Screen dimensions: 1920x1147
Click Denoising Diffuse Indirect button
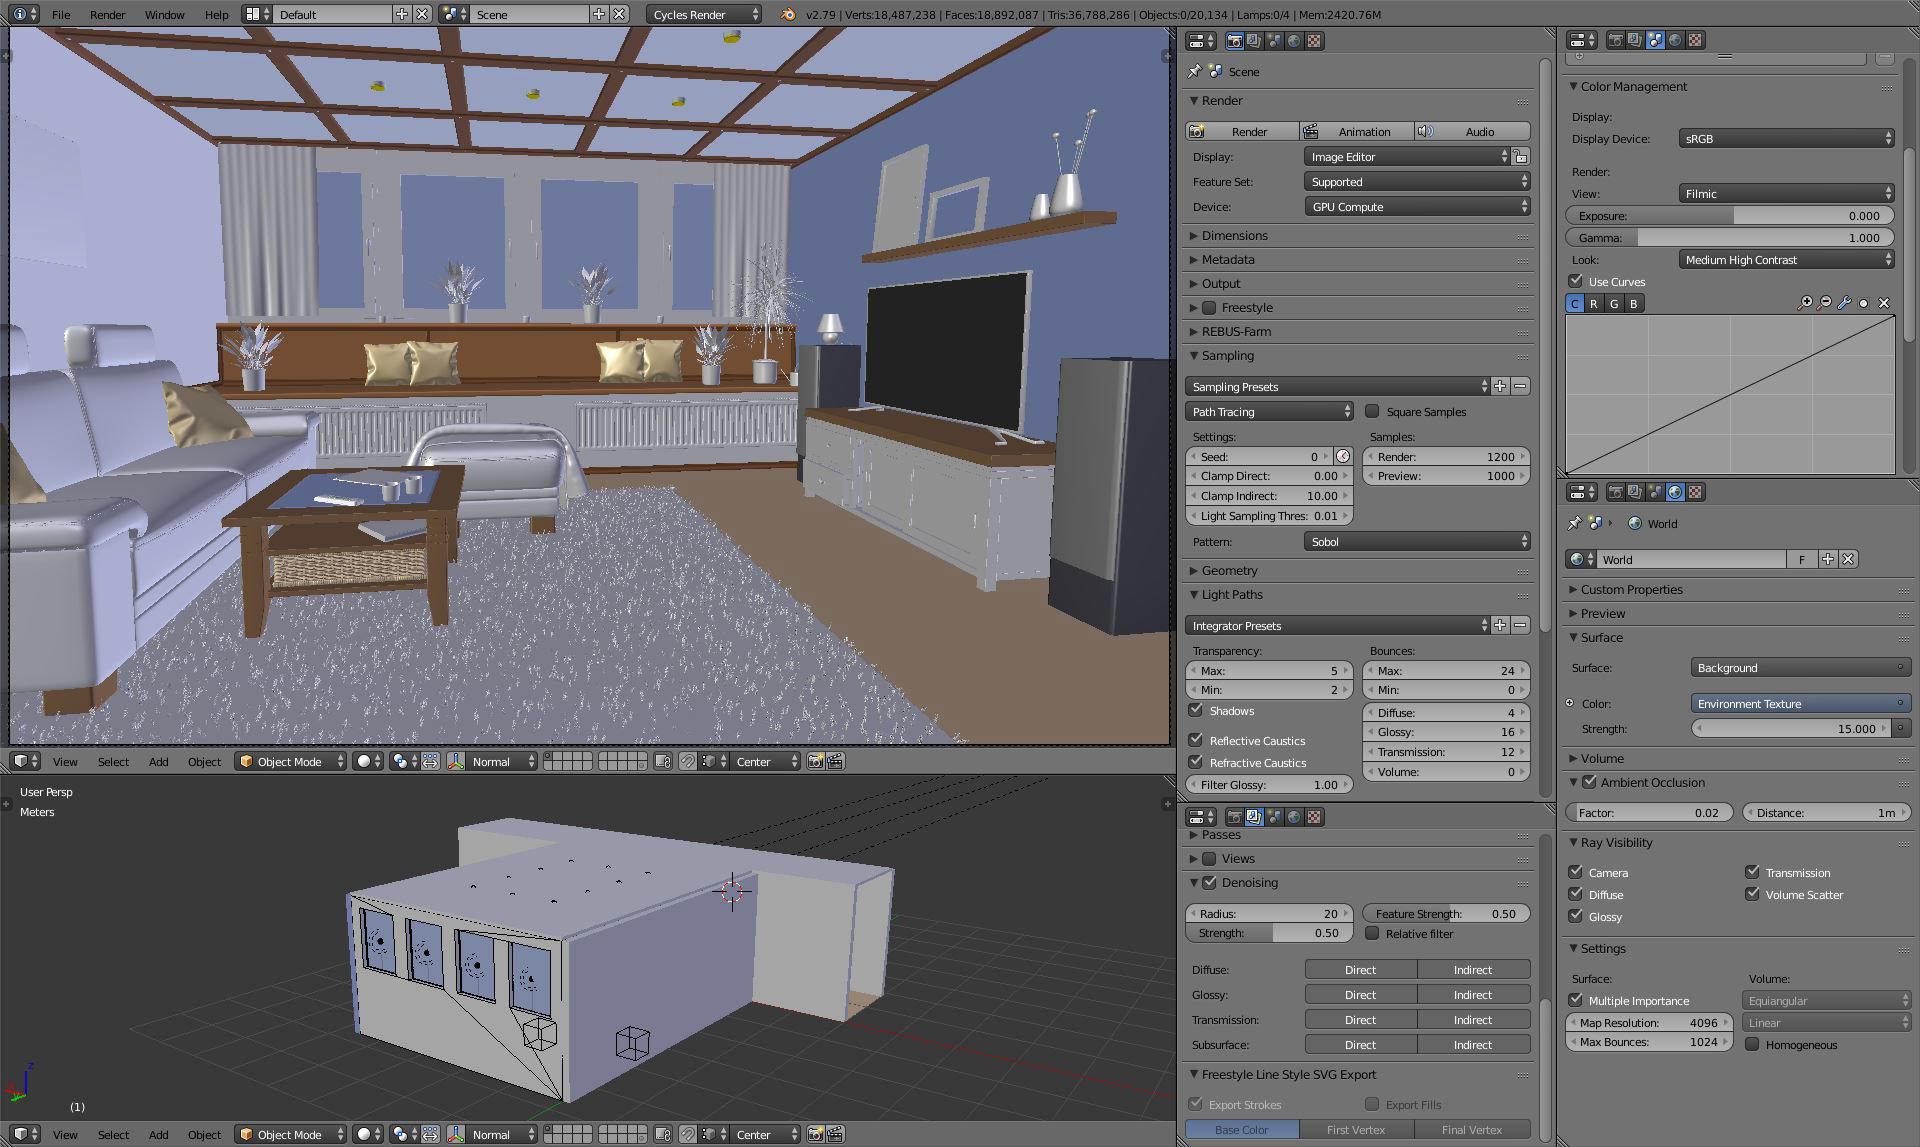click(x=1472, y=970)
